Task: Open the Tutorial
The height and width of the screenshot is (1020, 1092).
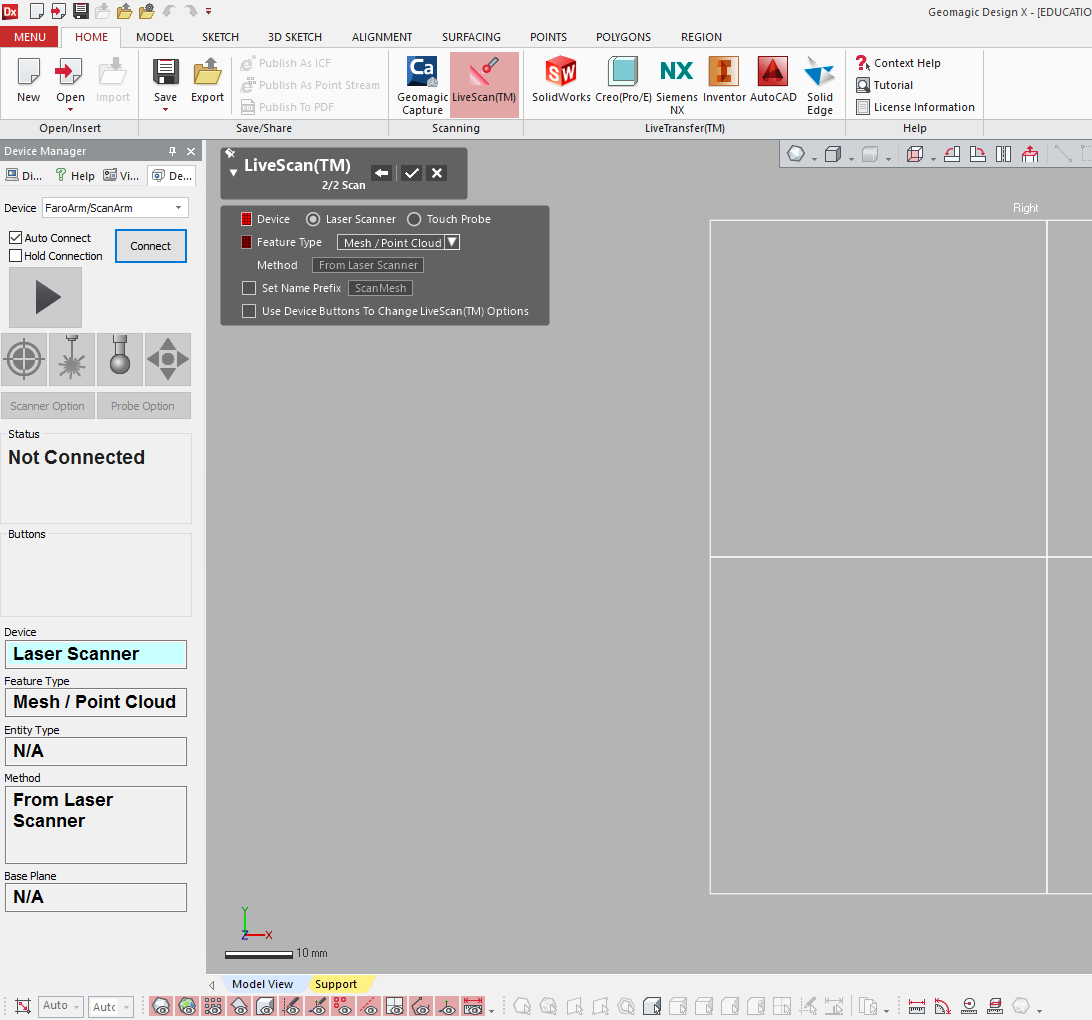Action: (x=884, y=85)
